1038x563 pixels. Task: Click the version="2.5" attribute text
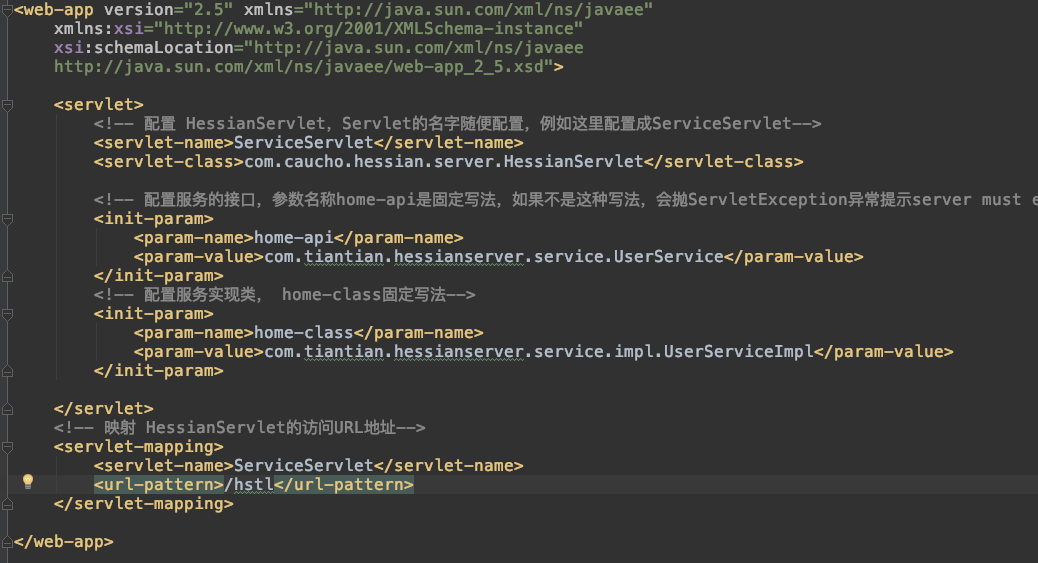pos(168,10)
